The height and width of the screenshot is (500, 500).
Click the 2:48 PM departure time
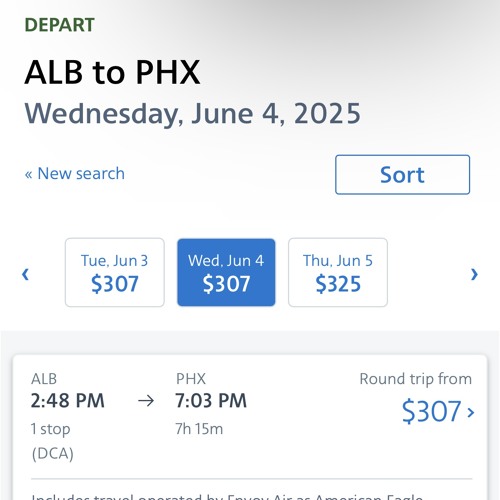point(68,400)
